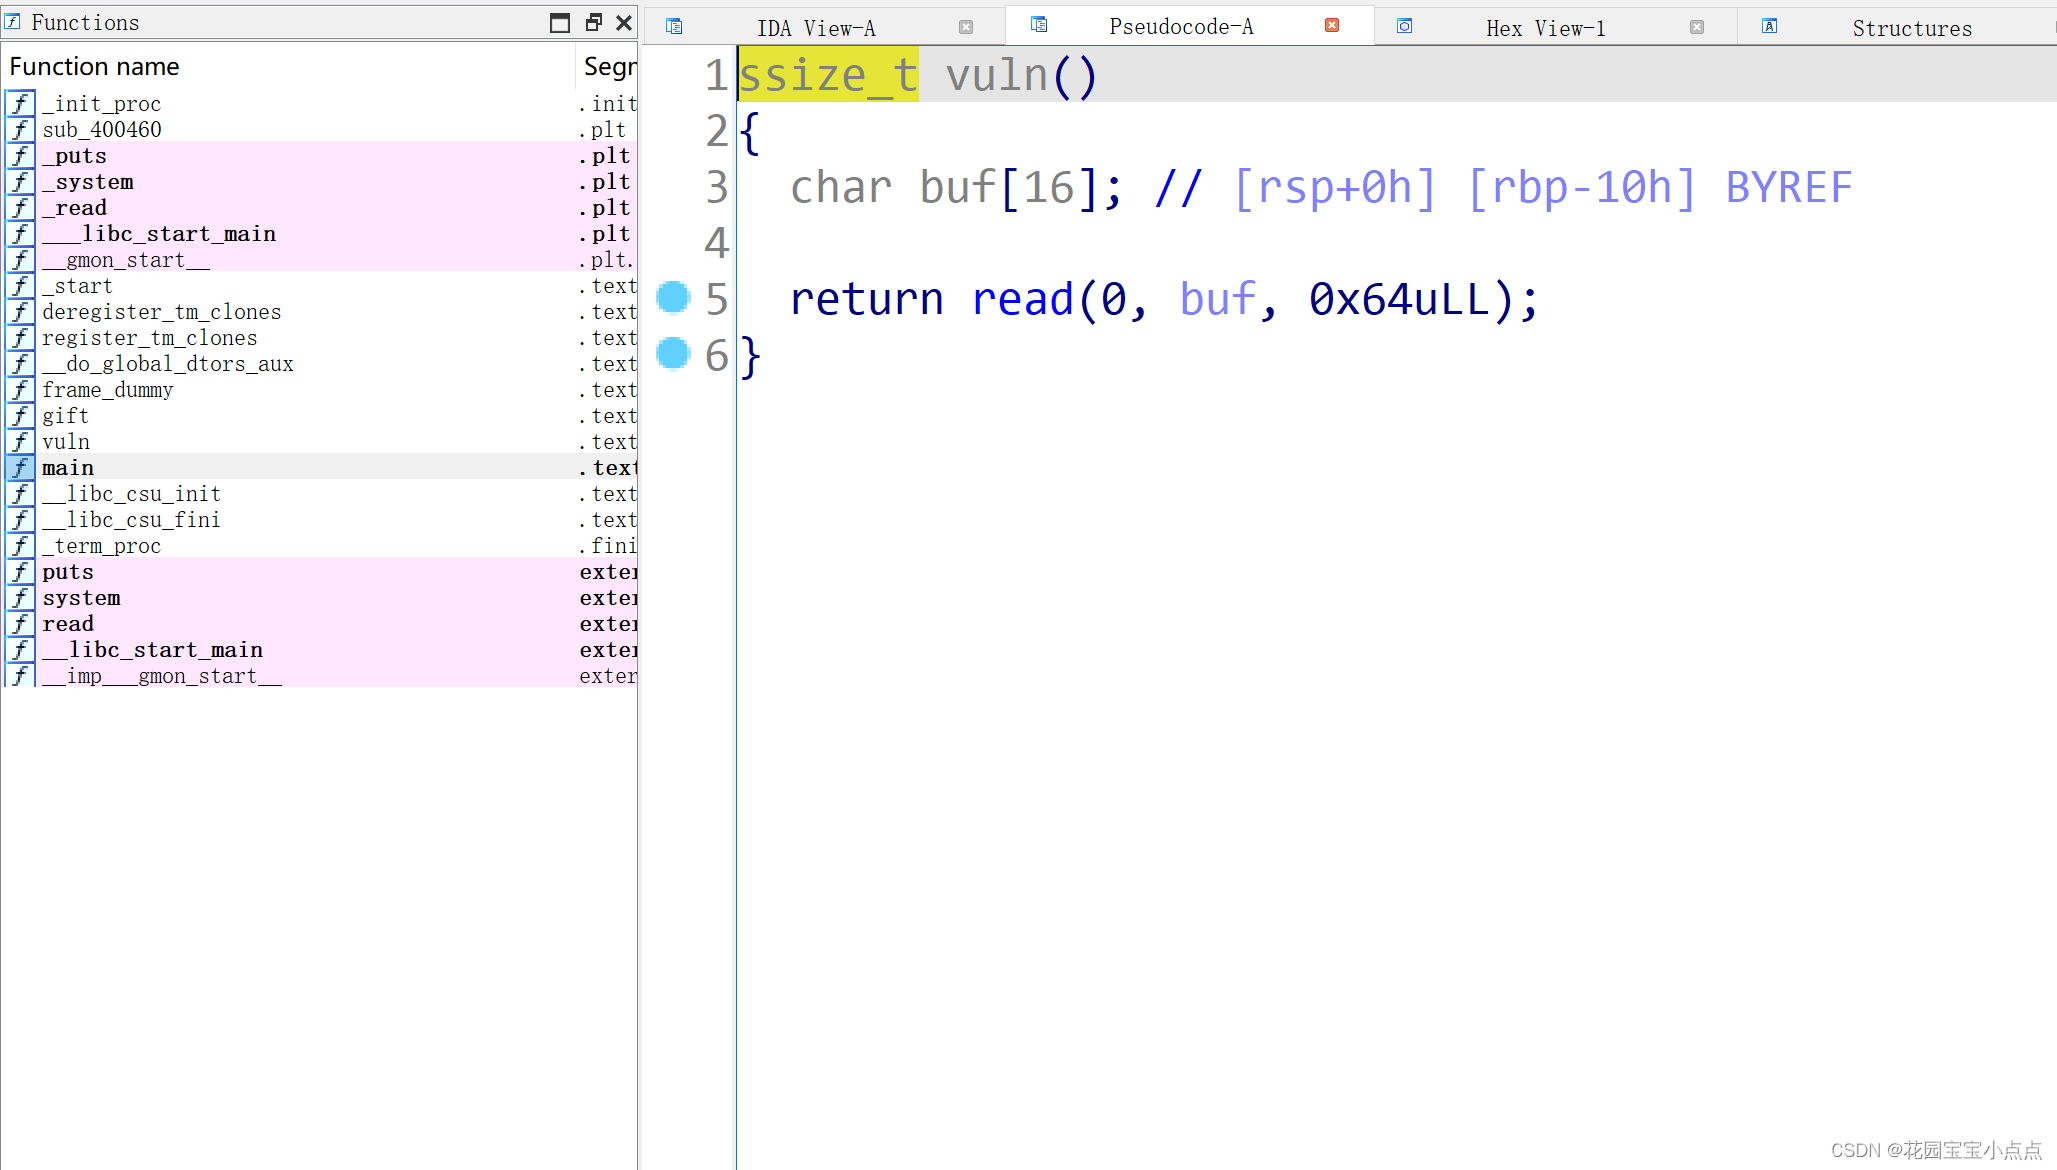This screenshot has height=1170, width=2057.
Task: Float the Functions panel with restore icon
Action: (594, 22)
